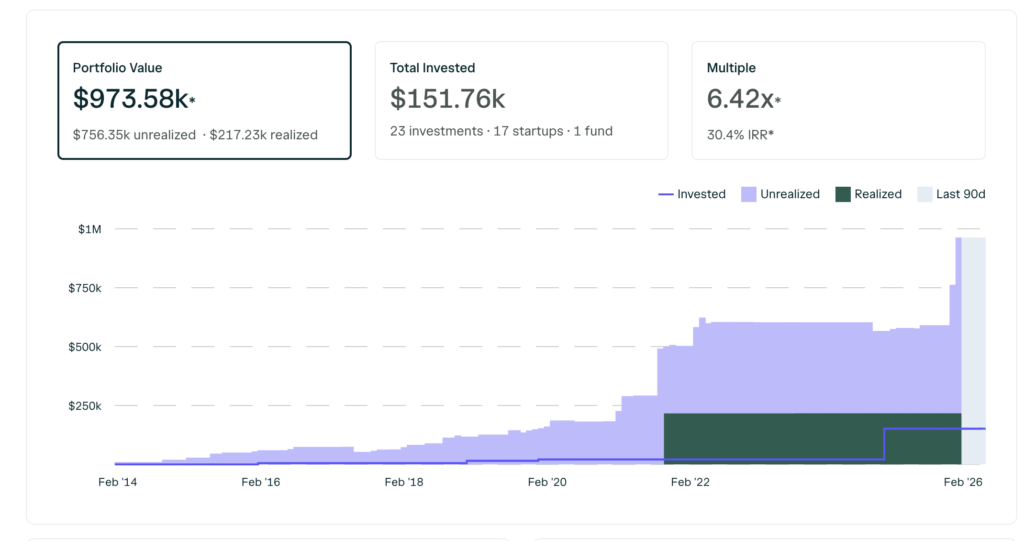The height and width of the screenshot is (541, 1024).
Task: Click the dark green Realized chart area
Action: coord(812,438)
